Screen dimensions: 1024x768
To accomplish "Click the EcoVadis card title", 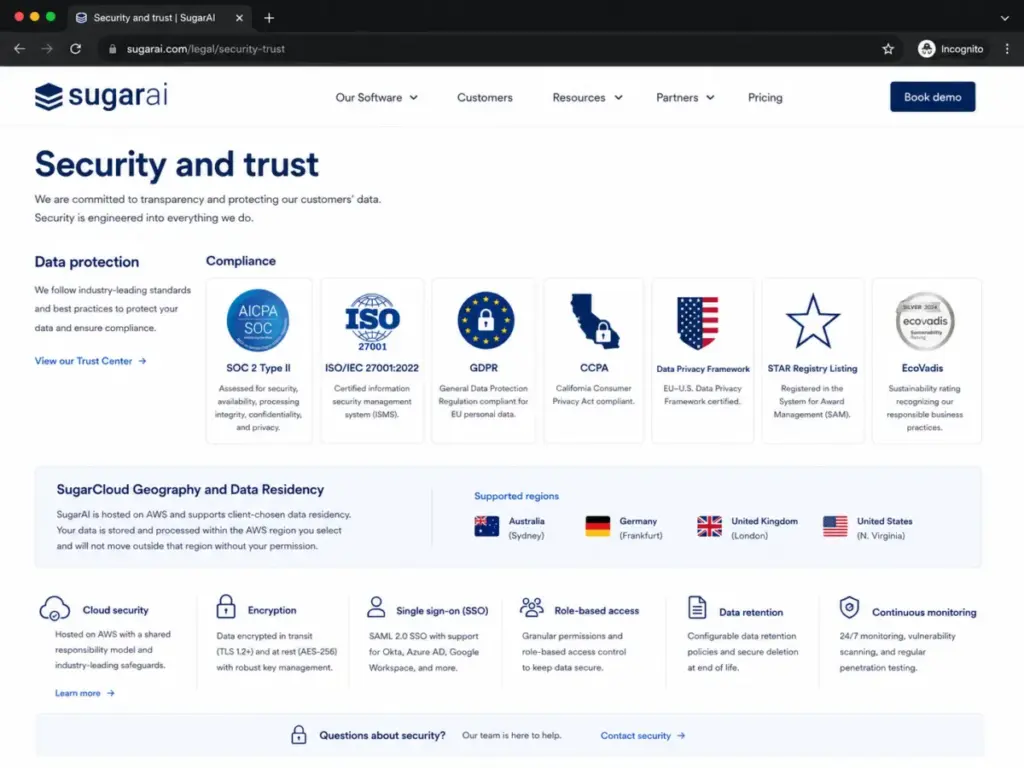I will pyautogui.click(x=922, y=368).
